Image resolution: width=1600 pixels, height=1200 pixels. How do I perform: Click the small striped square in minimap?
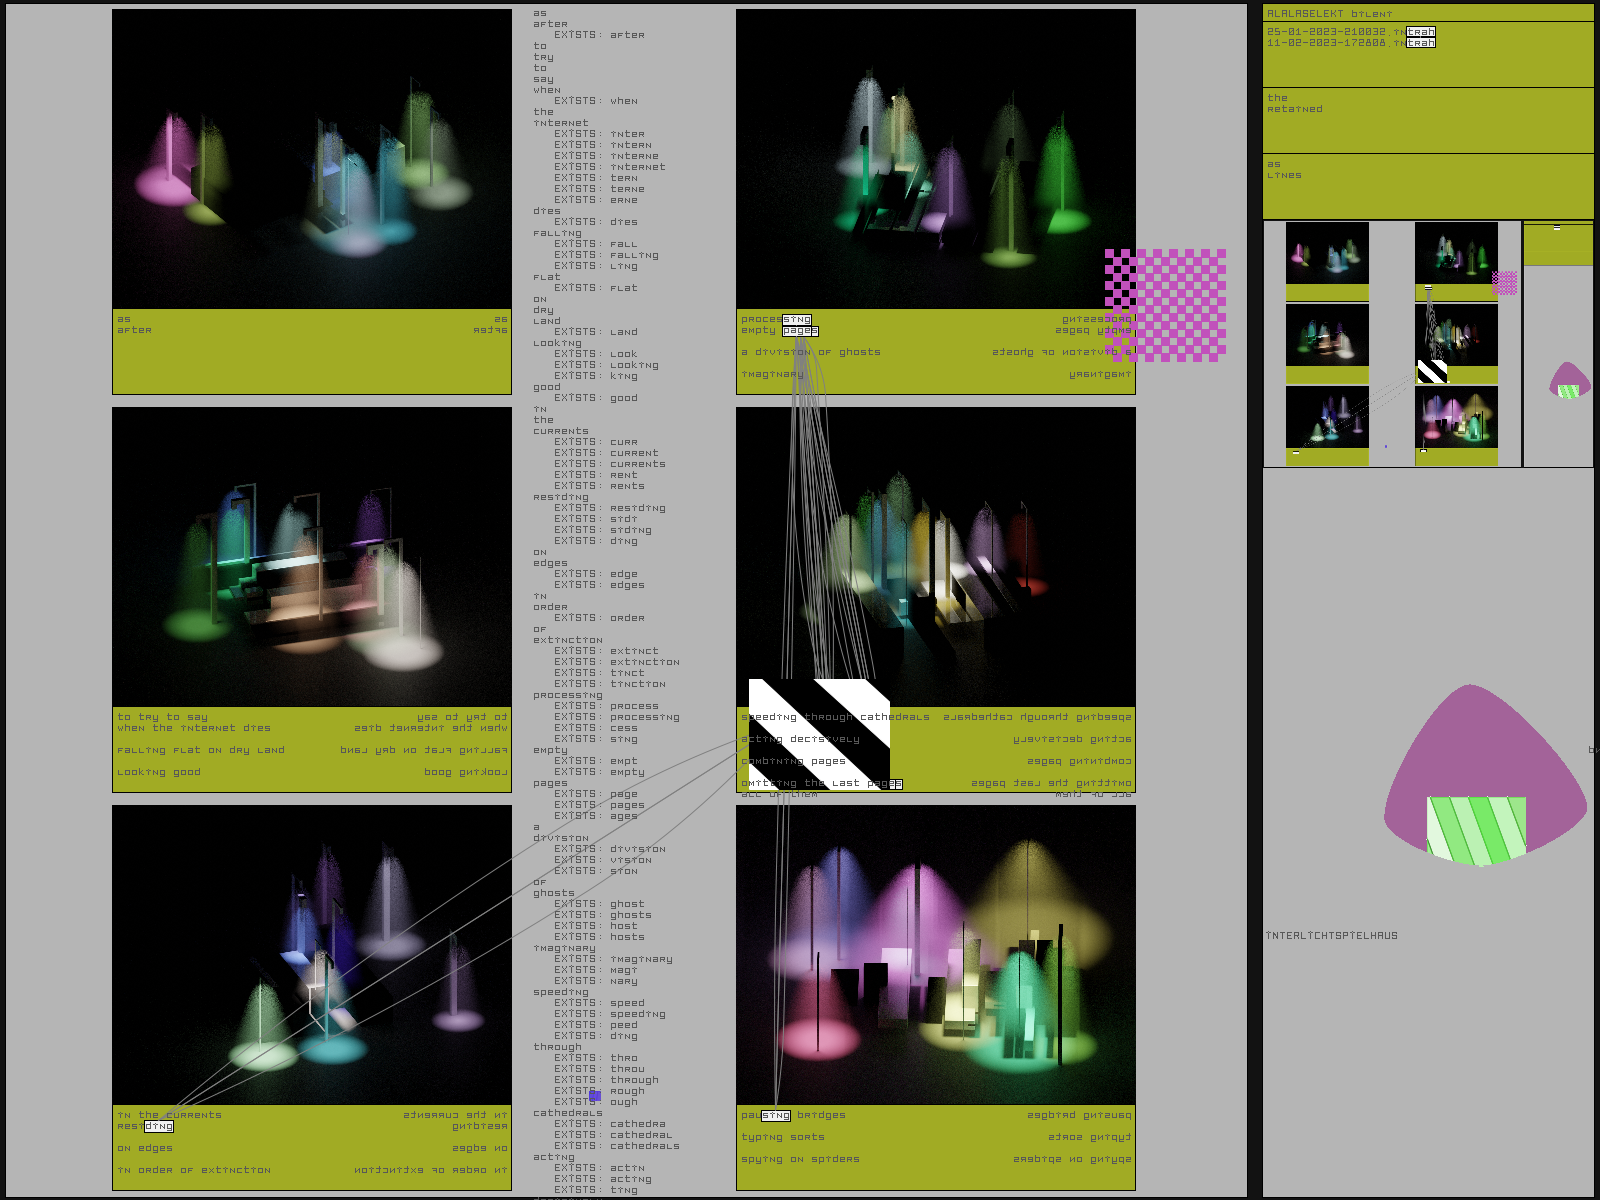point(1432,371)
